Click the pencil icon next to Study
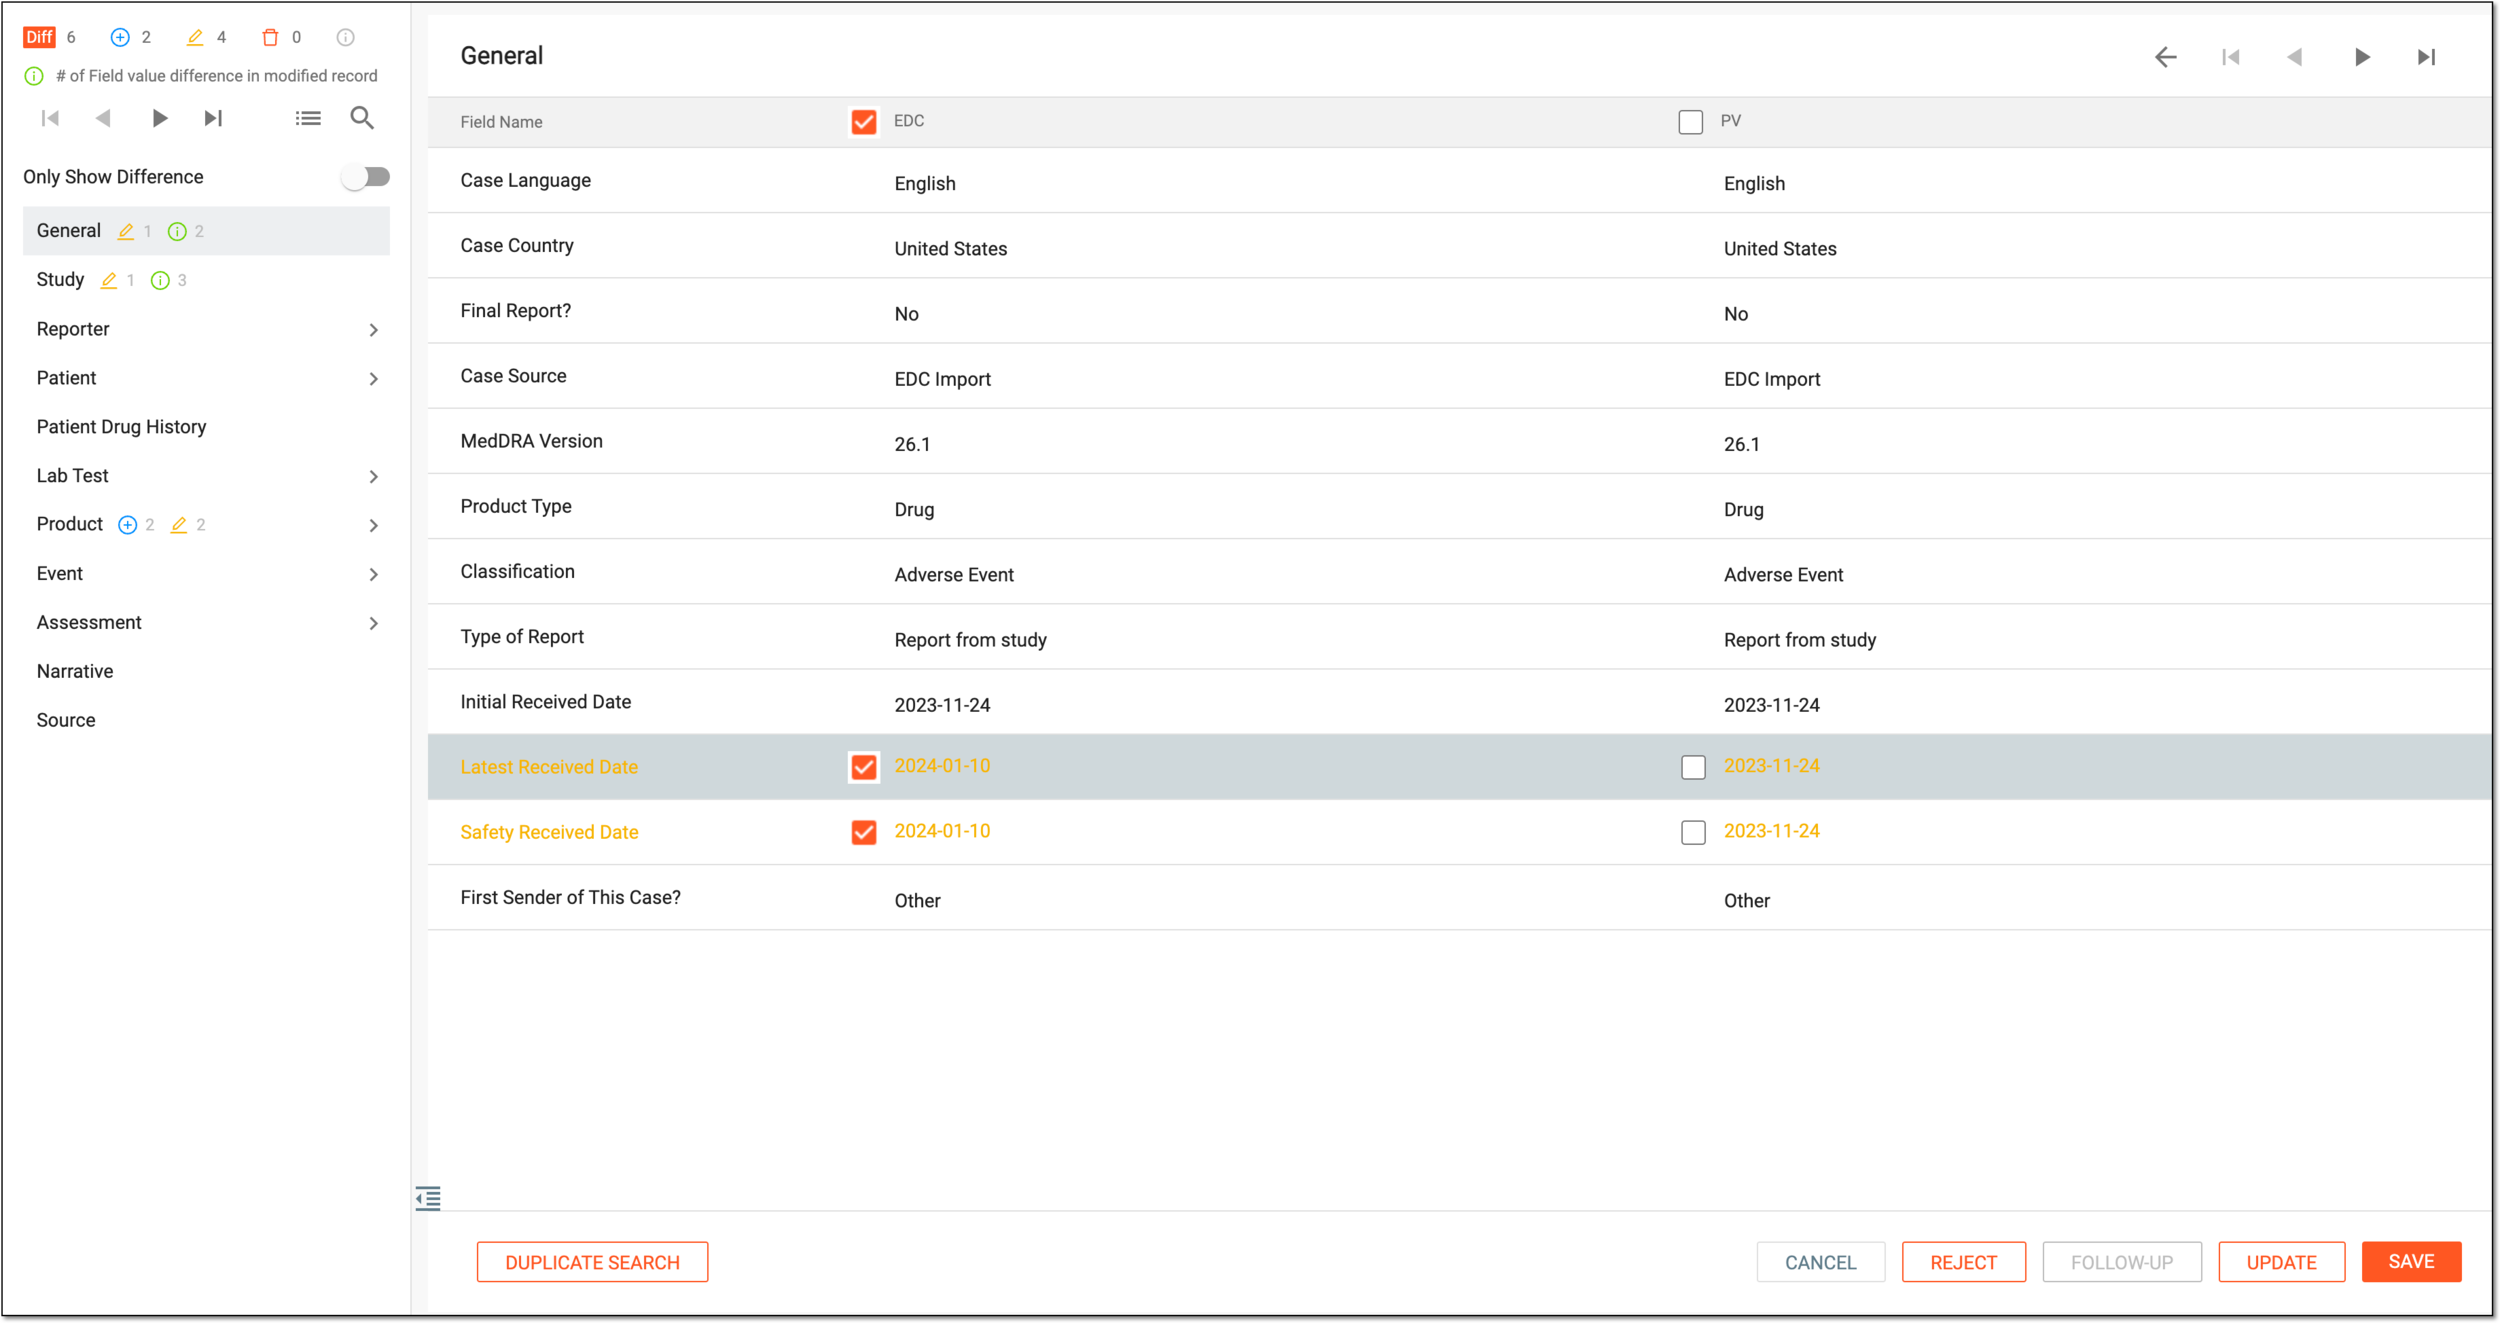Image resolution: width=2500 pixels, height=1323 pixels. click(109, 281)
